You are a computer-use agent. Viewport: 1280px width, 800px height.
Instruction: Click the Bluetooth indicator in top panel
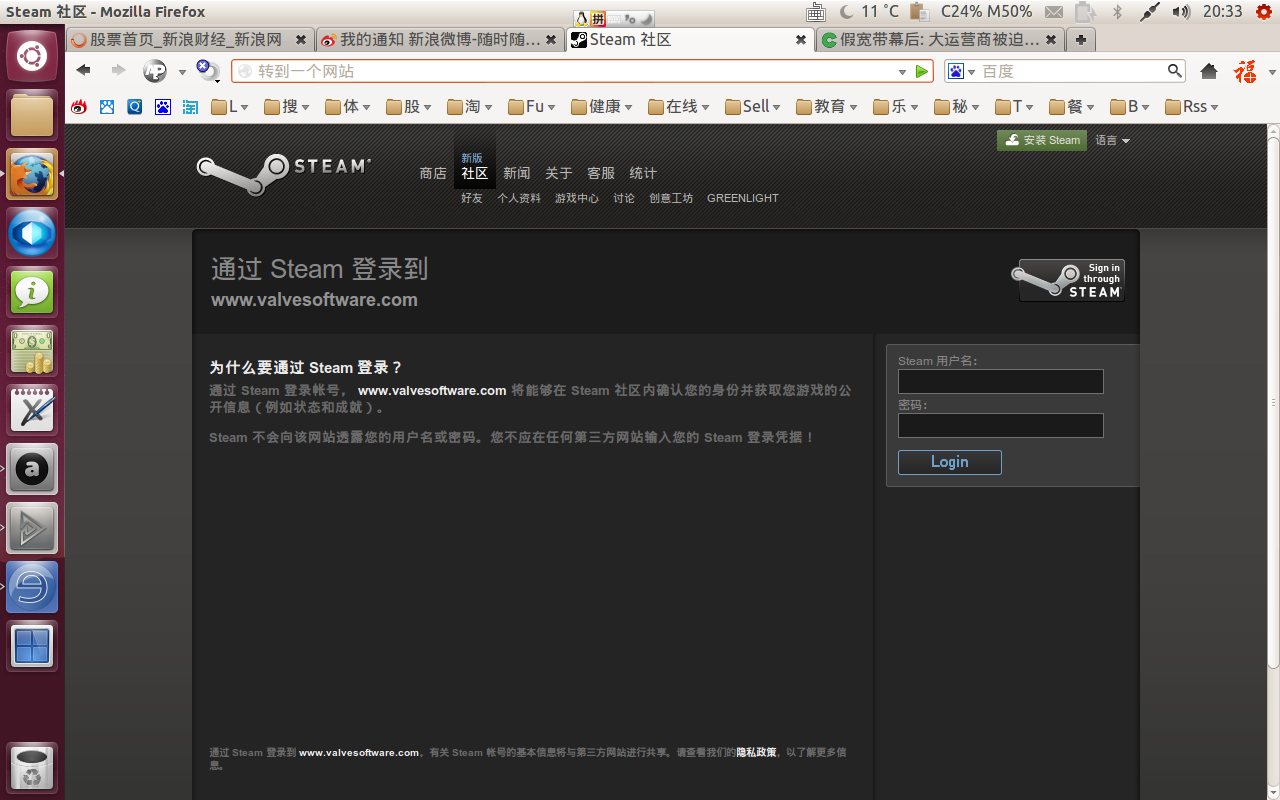pyautogui.click(x=1118, y=12)
